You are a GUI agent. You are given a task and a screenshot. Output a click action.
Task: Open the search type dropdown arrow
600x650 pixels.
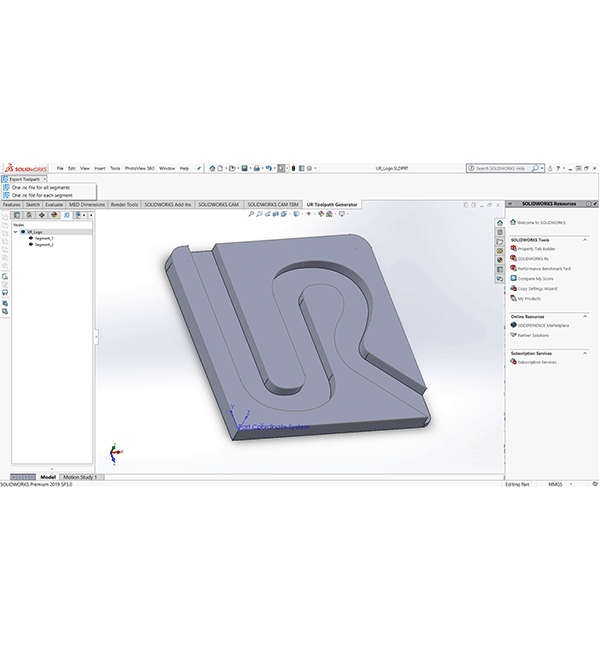pos(542,168)
